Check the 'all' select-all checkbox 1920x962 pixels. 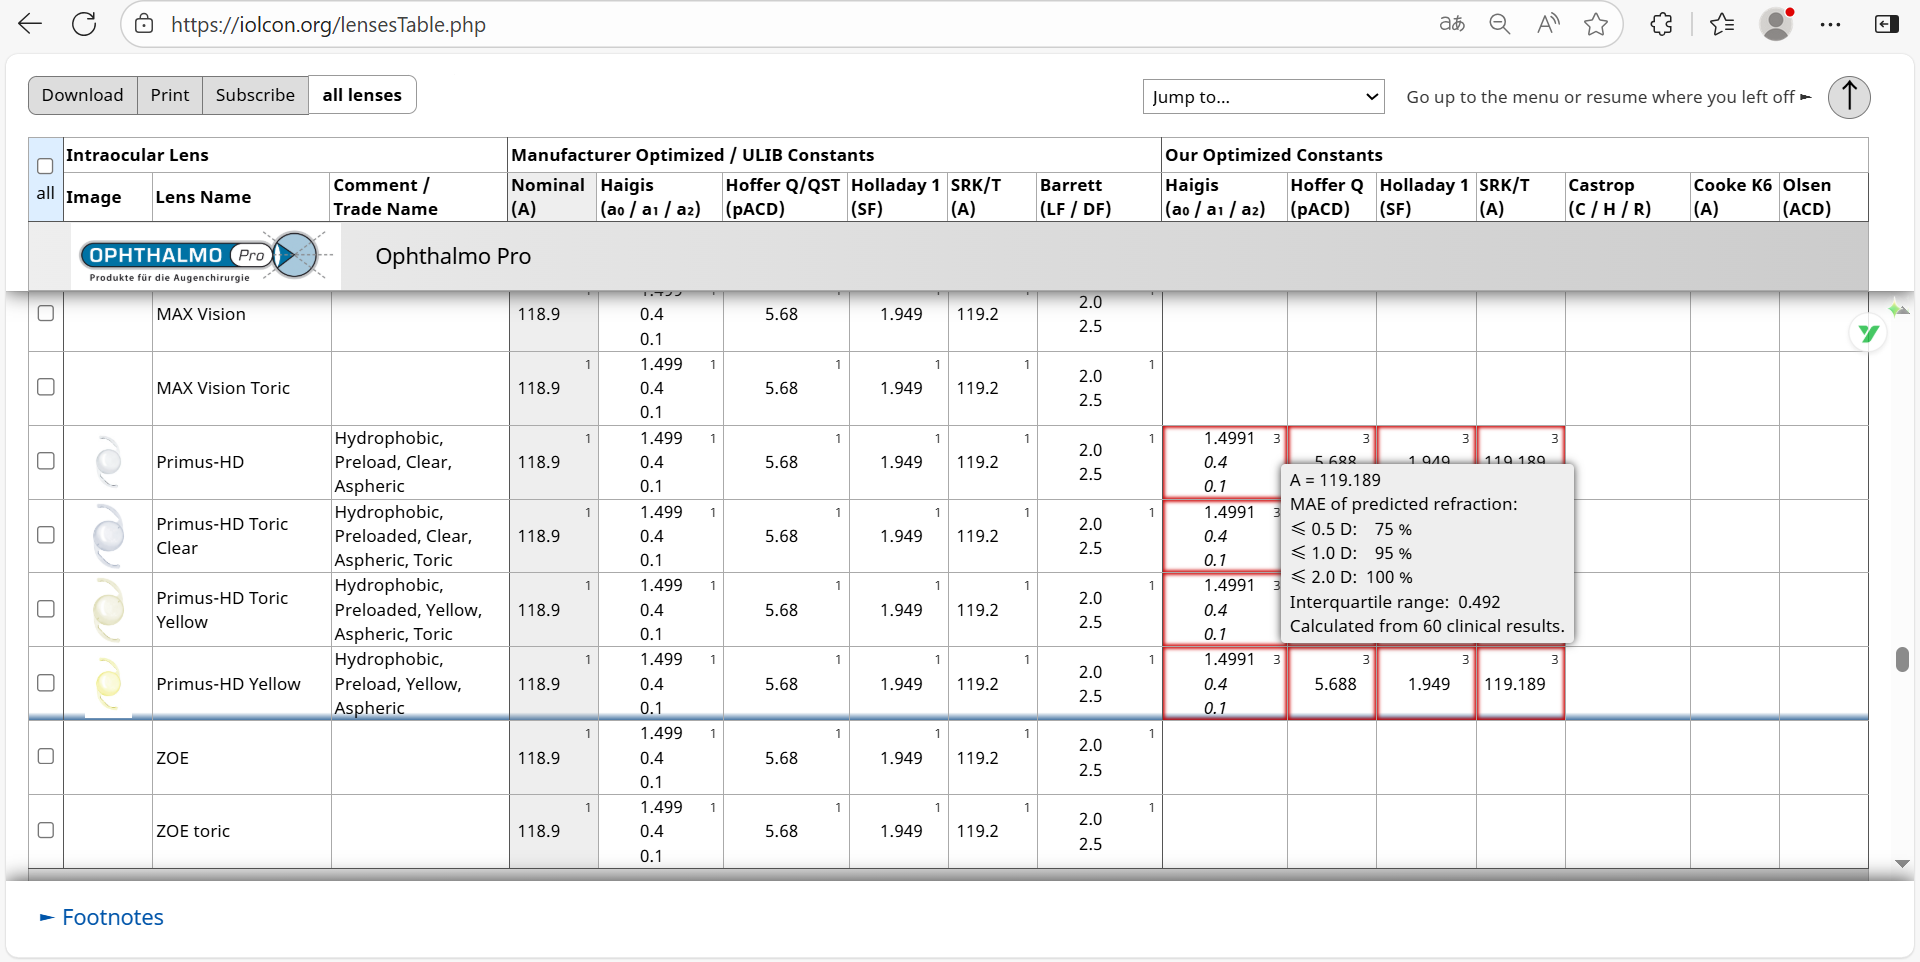(x=45, y=166)
